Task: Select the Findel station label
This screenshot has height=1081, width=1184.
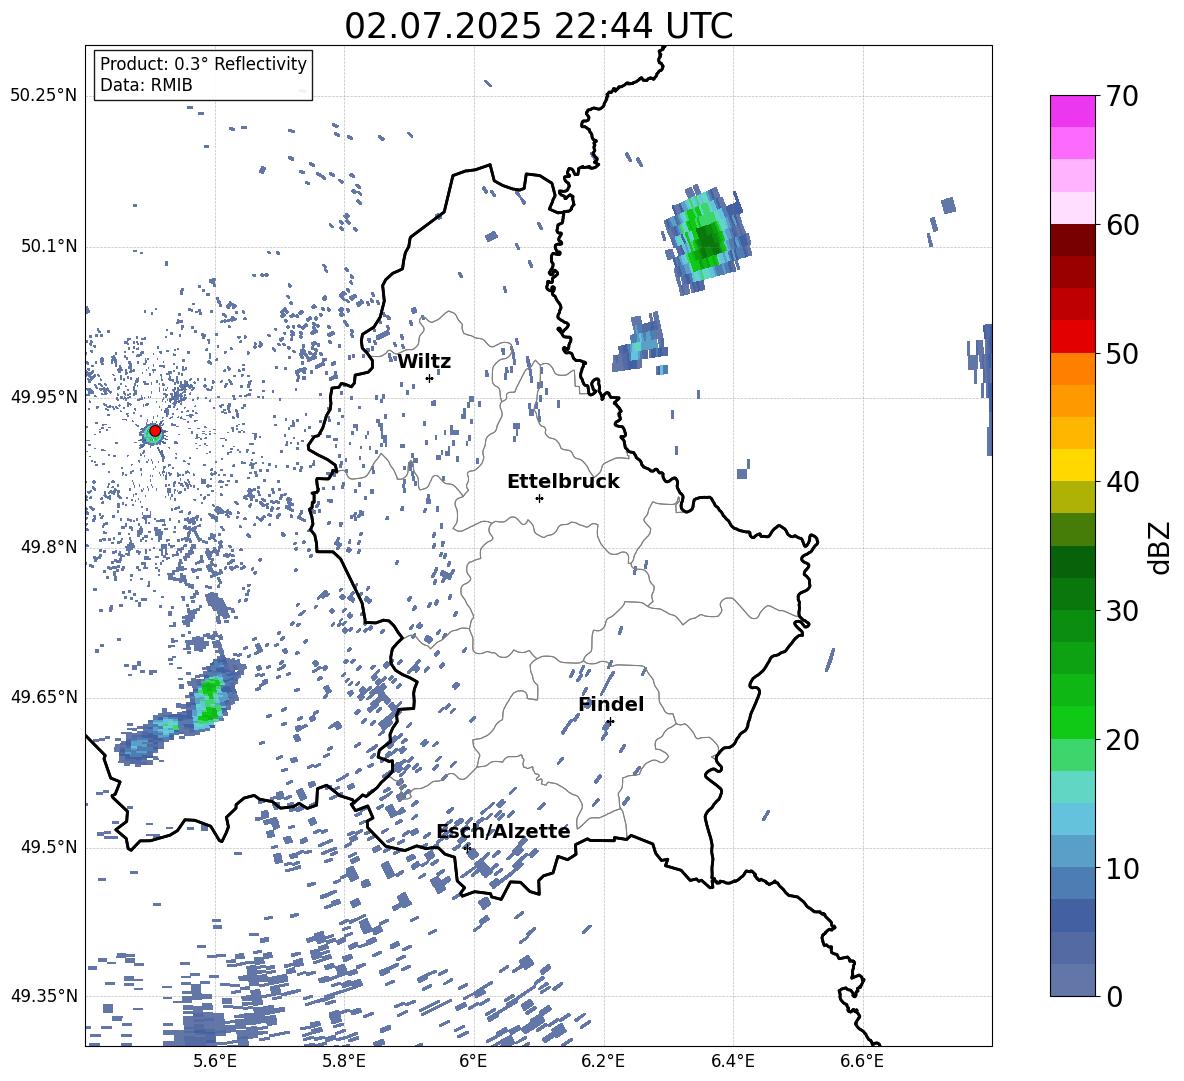Action: click(x=611, y=704)
